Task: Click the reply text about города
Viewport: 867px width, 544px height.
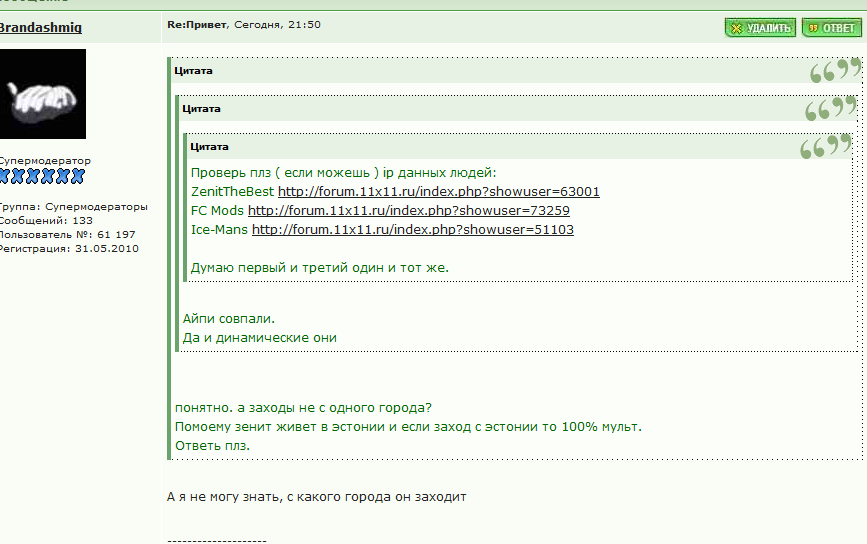Action: click(x=317, y=497)
